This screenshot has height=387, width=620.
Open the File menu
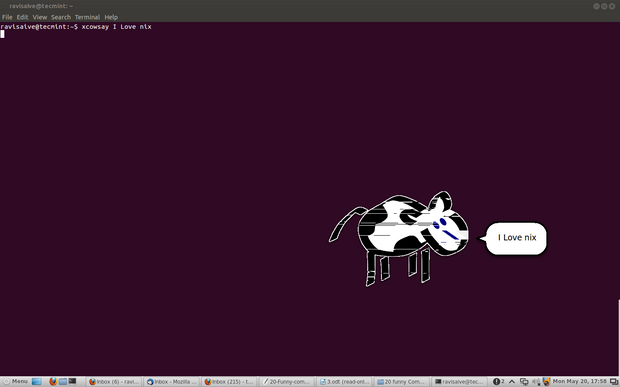(7, 17)
